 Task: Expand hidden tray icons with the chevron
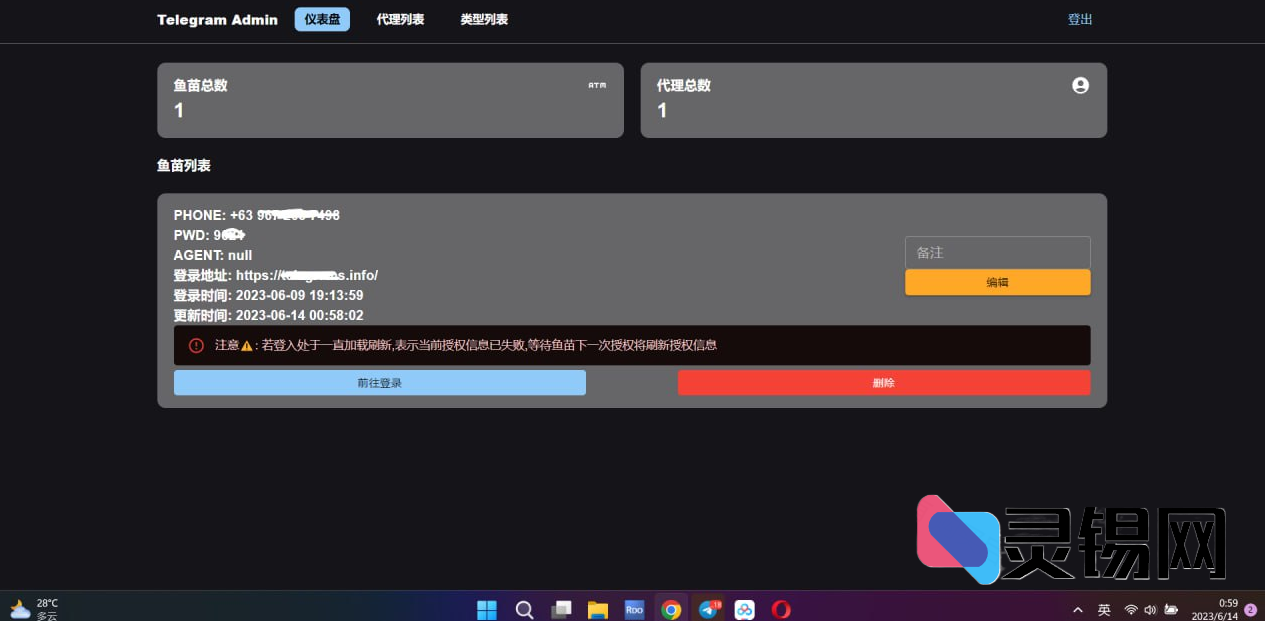1078,609
